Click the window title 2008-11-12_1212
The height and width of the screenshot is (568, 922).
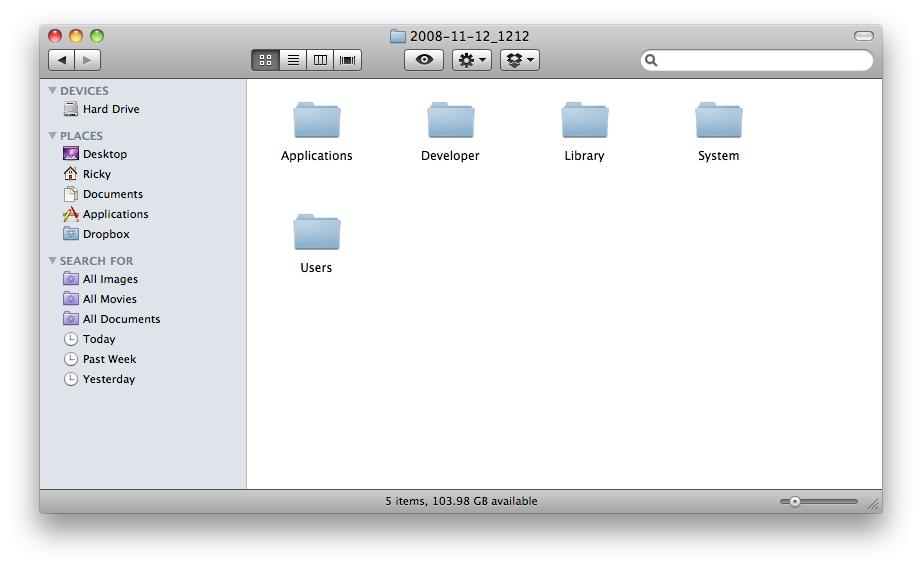click(470, 36)
